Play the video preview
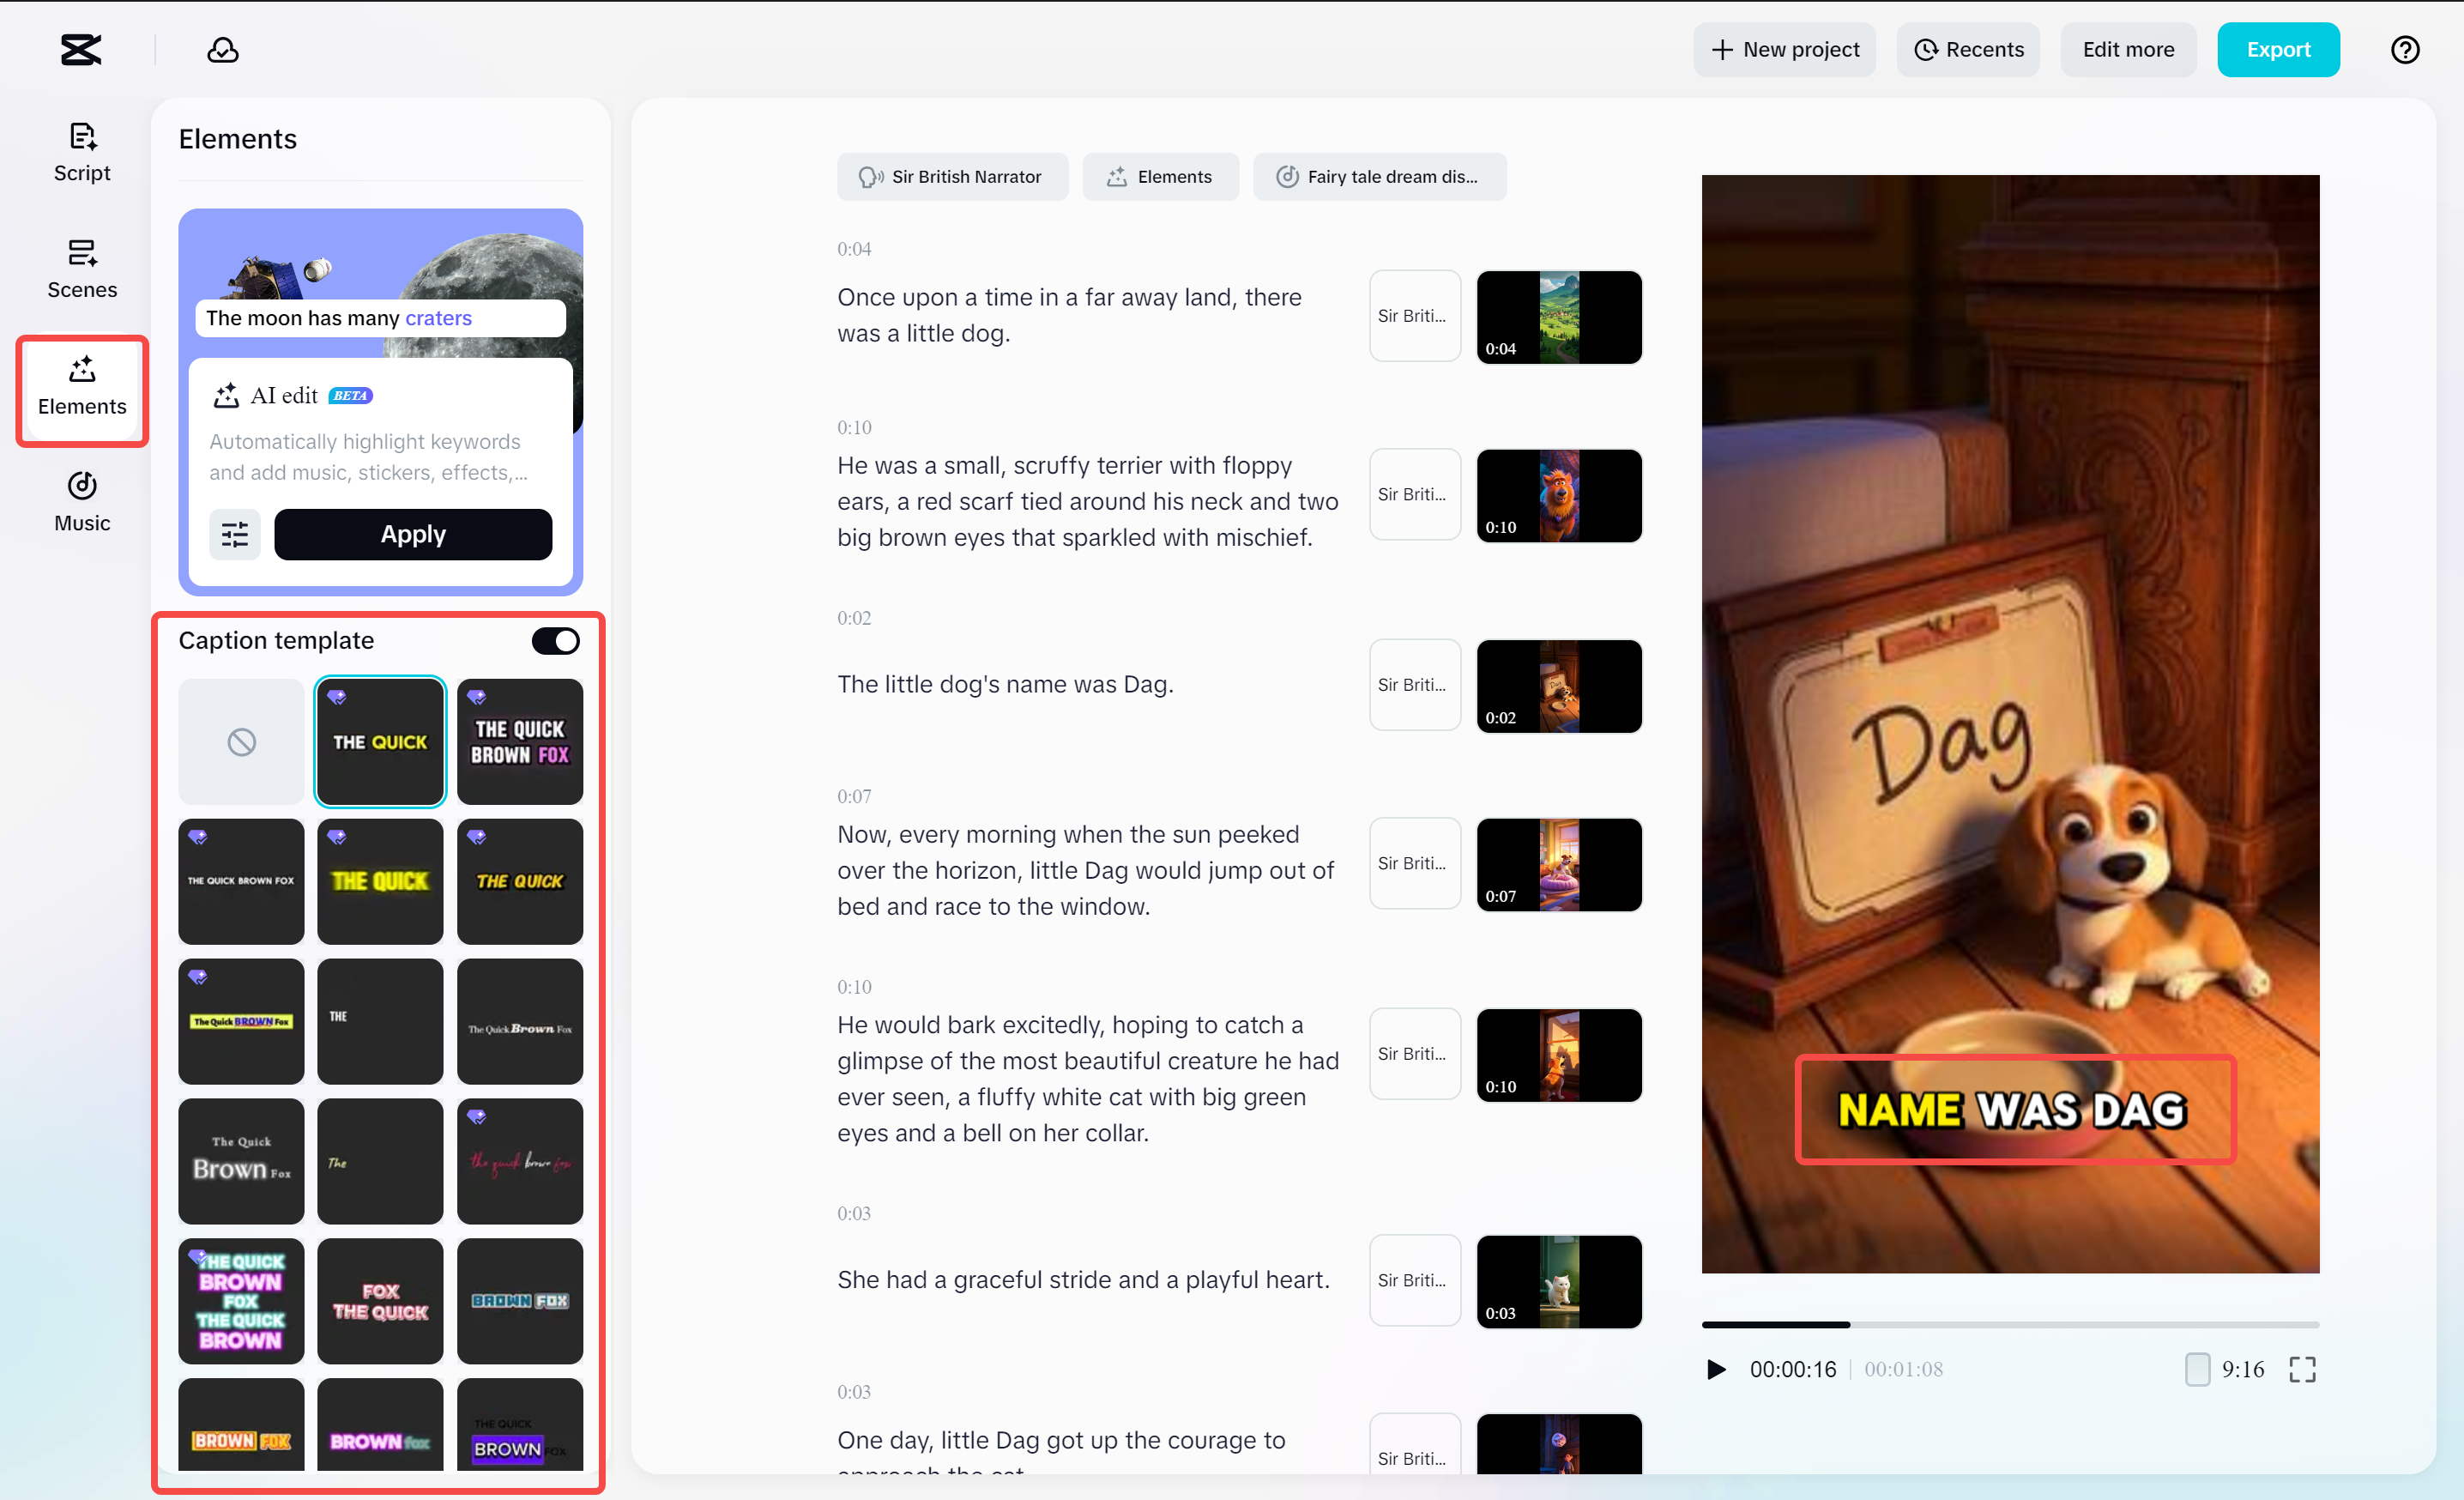This screenshot has width=2464, height=1500. pos(1715,1369)
